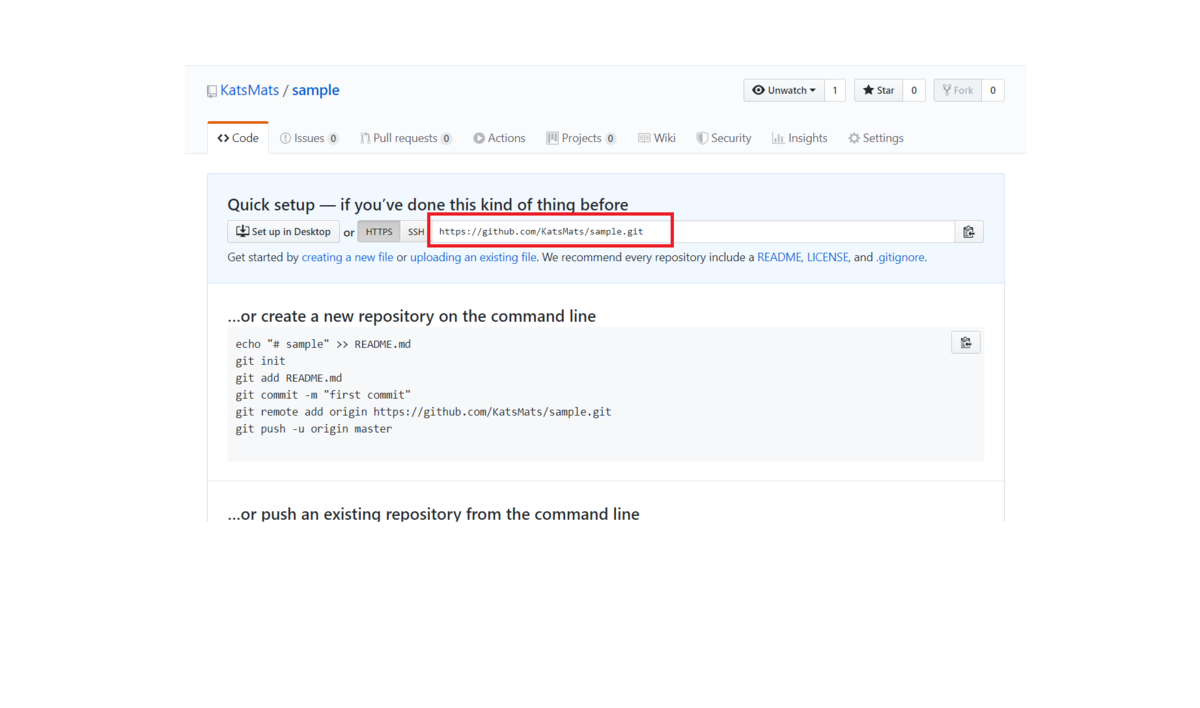
Task: Open the Pull requests tab
Action: [x=406, y=138]
